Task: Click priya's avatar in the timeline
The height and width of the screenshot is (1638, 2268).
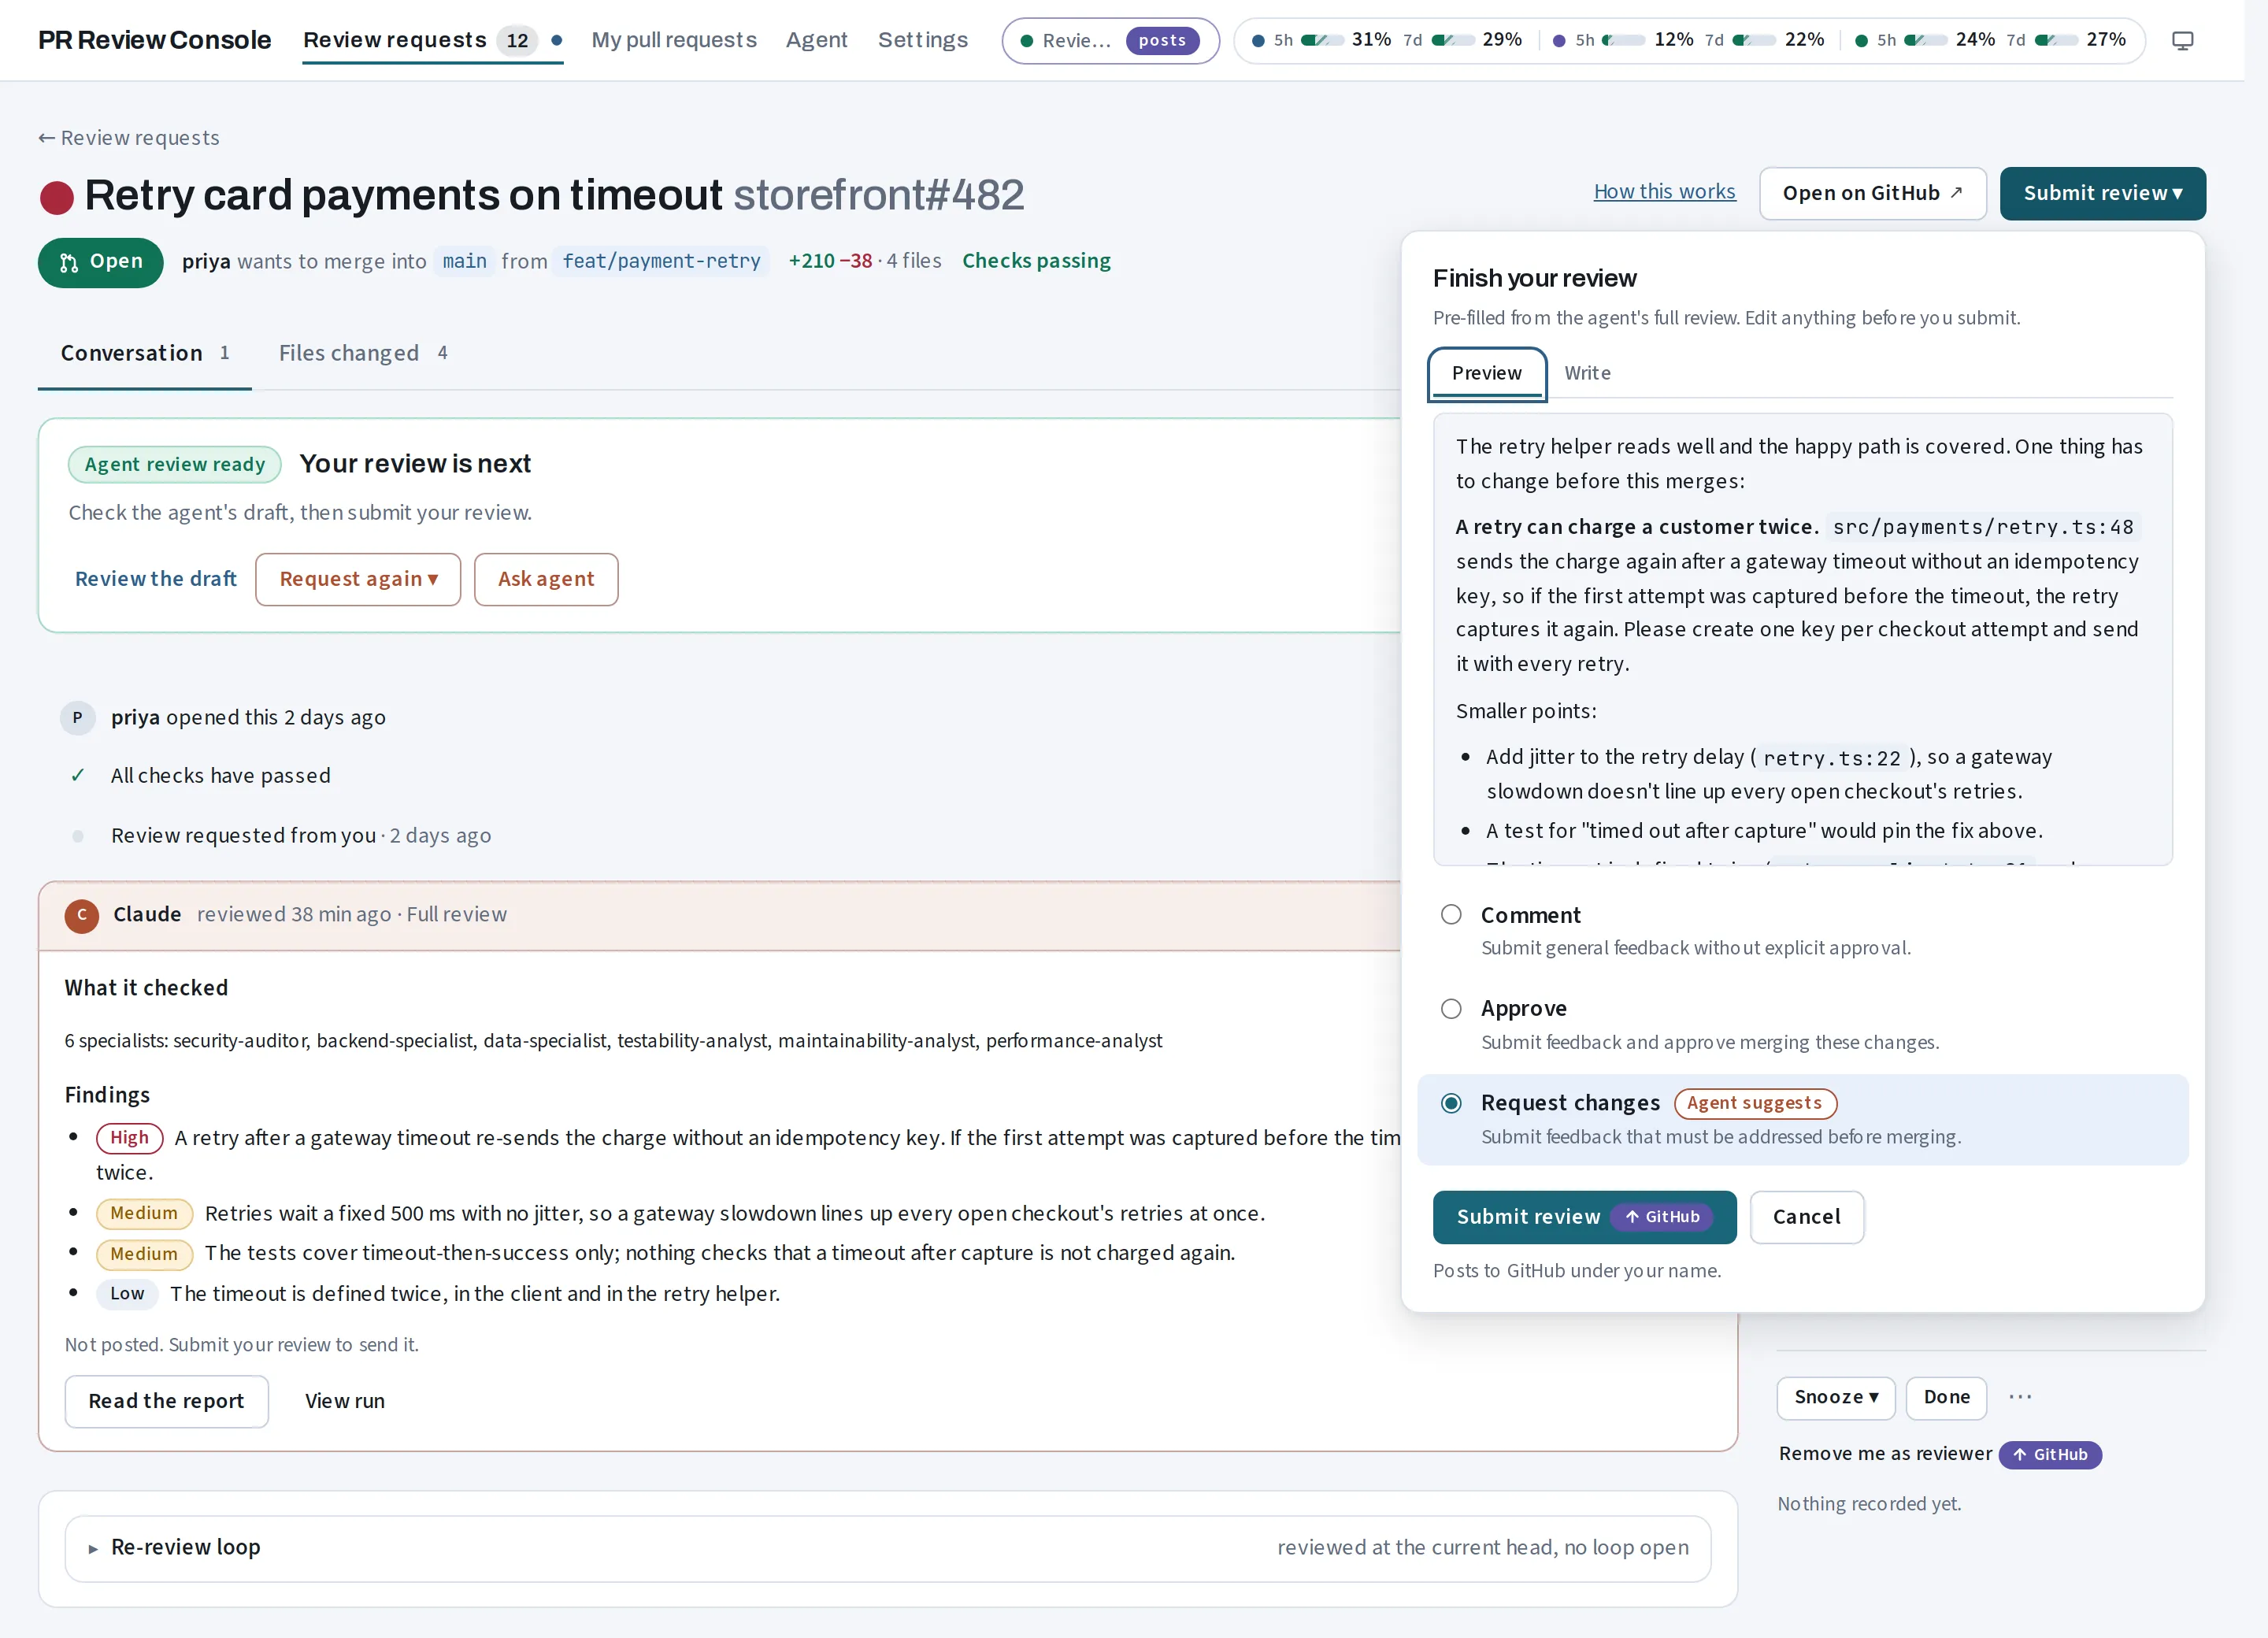Action: [x=77, y=718]
